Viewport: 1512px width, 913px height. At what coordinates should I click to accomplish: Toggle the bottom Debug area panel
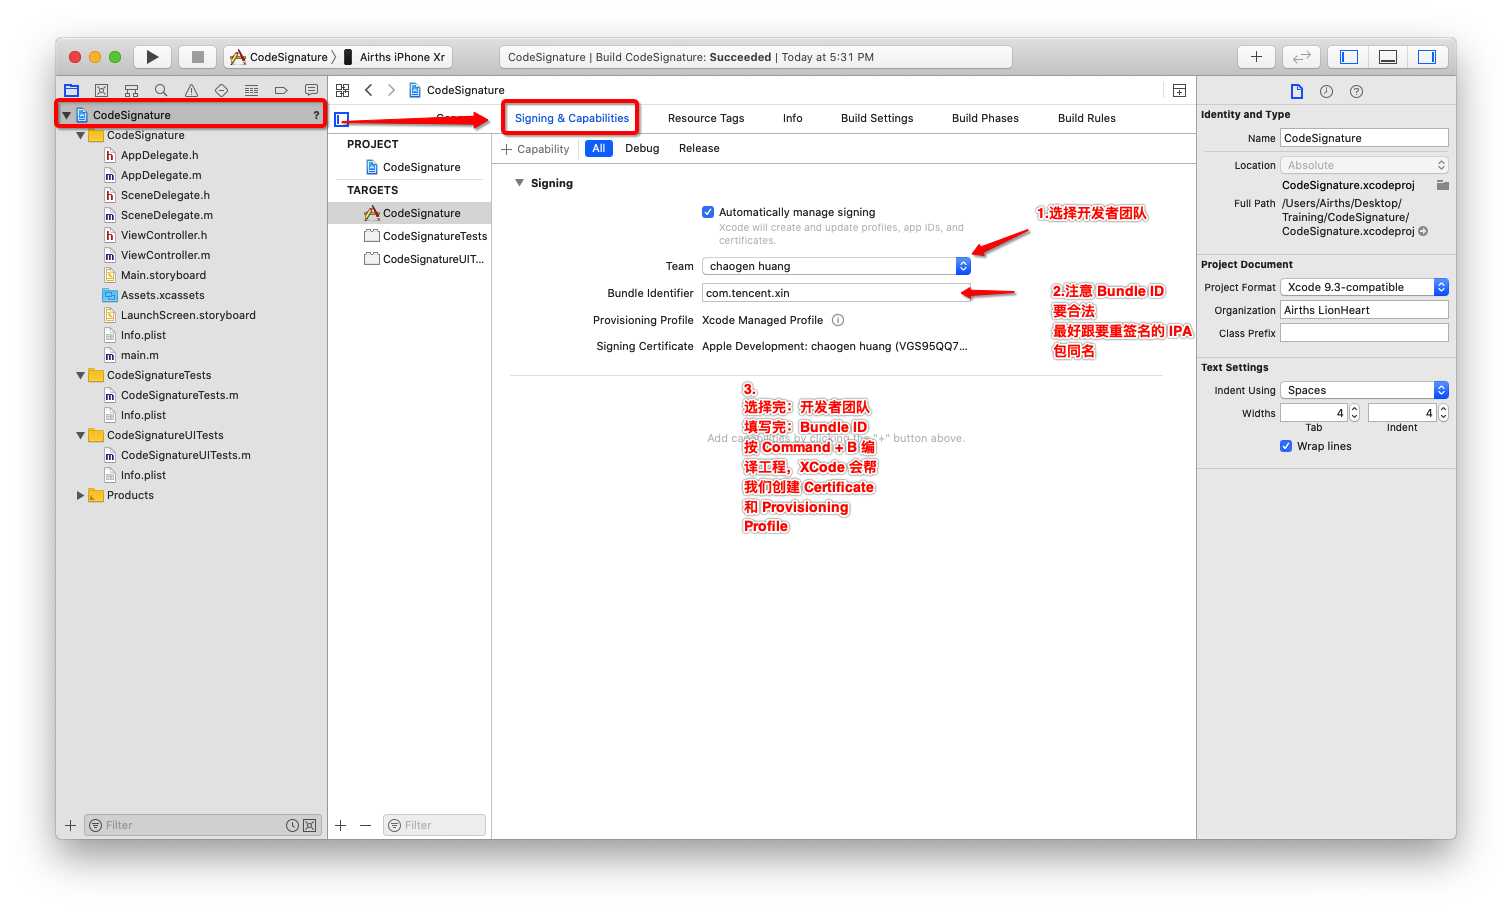1388,57
